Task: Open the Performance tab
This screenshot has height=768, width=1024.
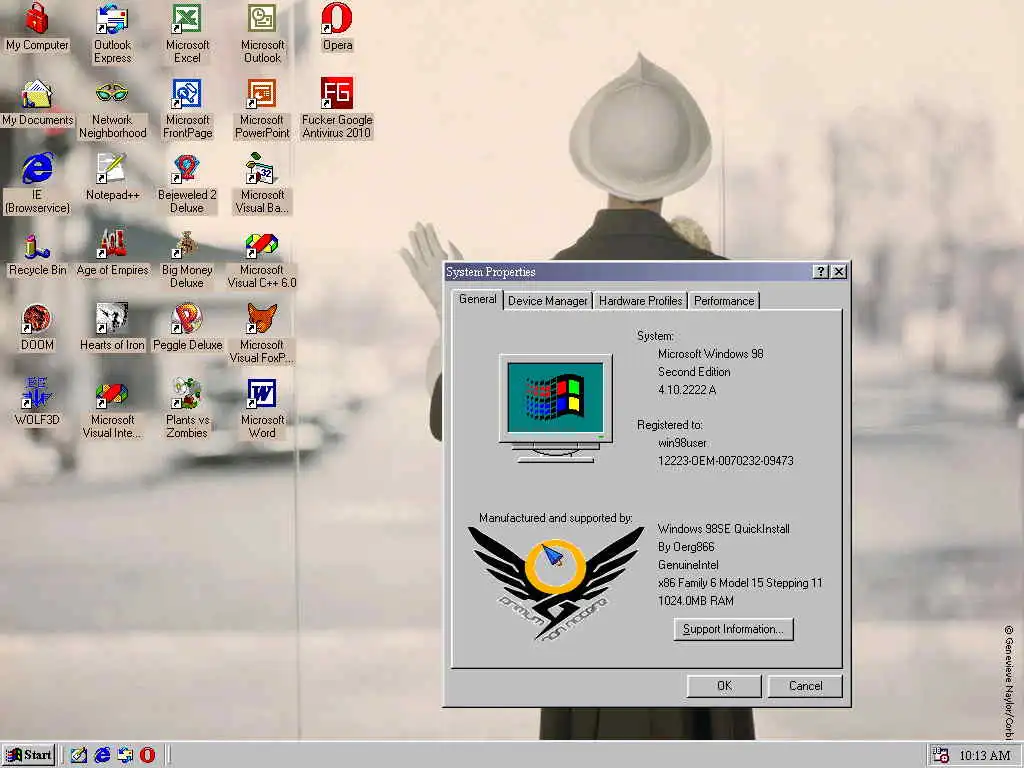Action: [724, 301]
